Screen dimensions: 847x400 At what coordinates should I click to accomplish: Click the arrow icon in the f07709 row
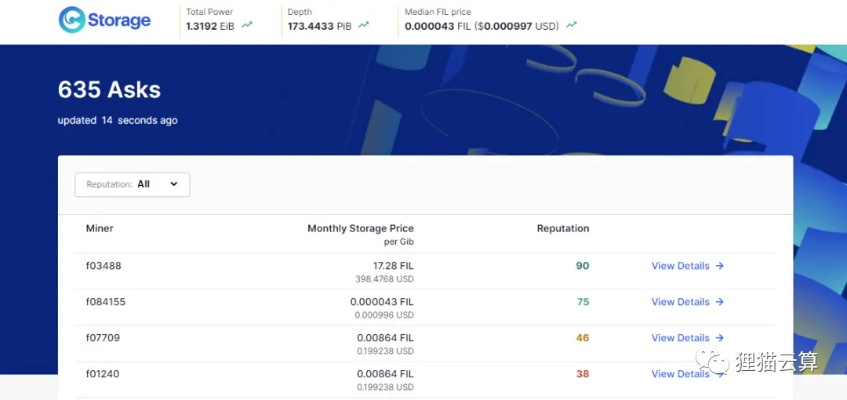[x=720, y=338]
